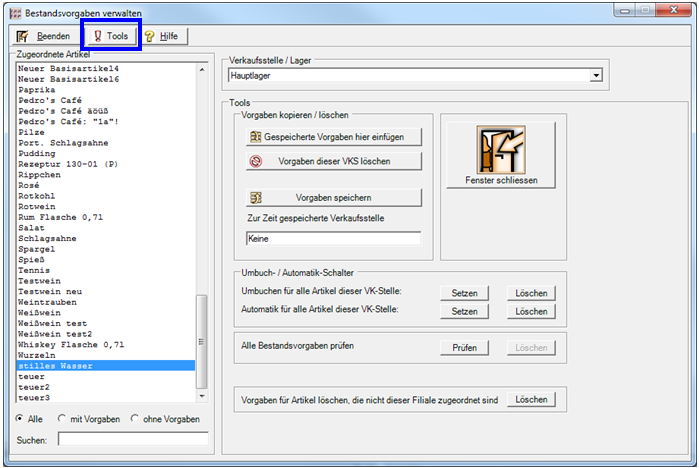Select the highlighted stilles Wasser entry
The height and width of the screenshot is (468, 699).
pos(106,366)
